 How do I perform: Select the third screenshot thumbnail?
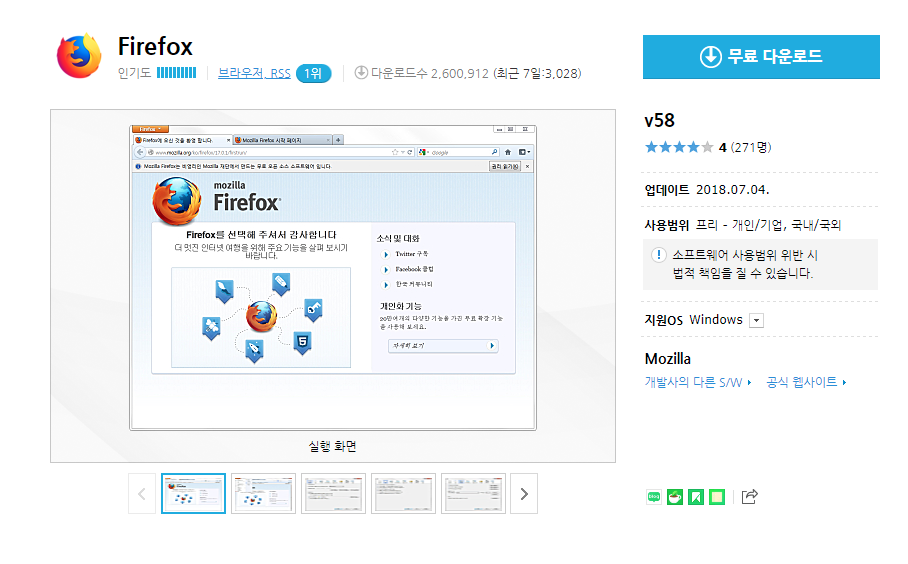point(334,493)
